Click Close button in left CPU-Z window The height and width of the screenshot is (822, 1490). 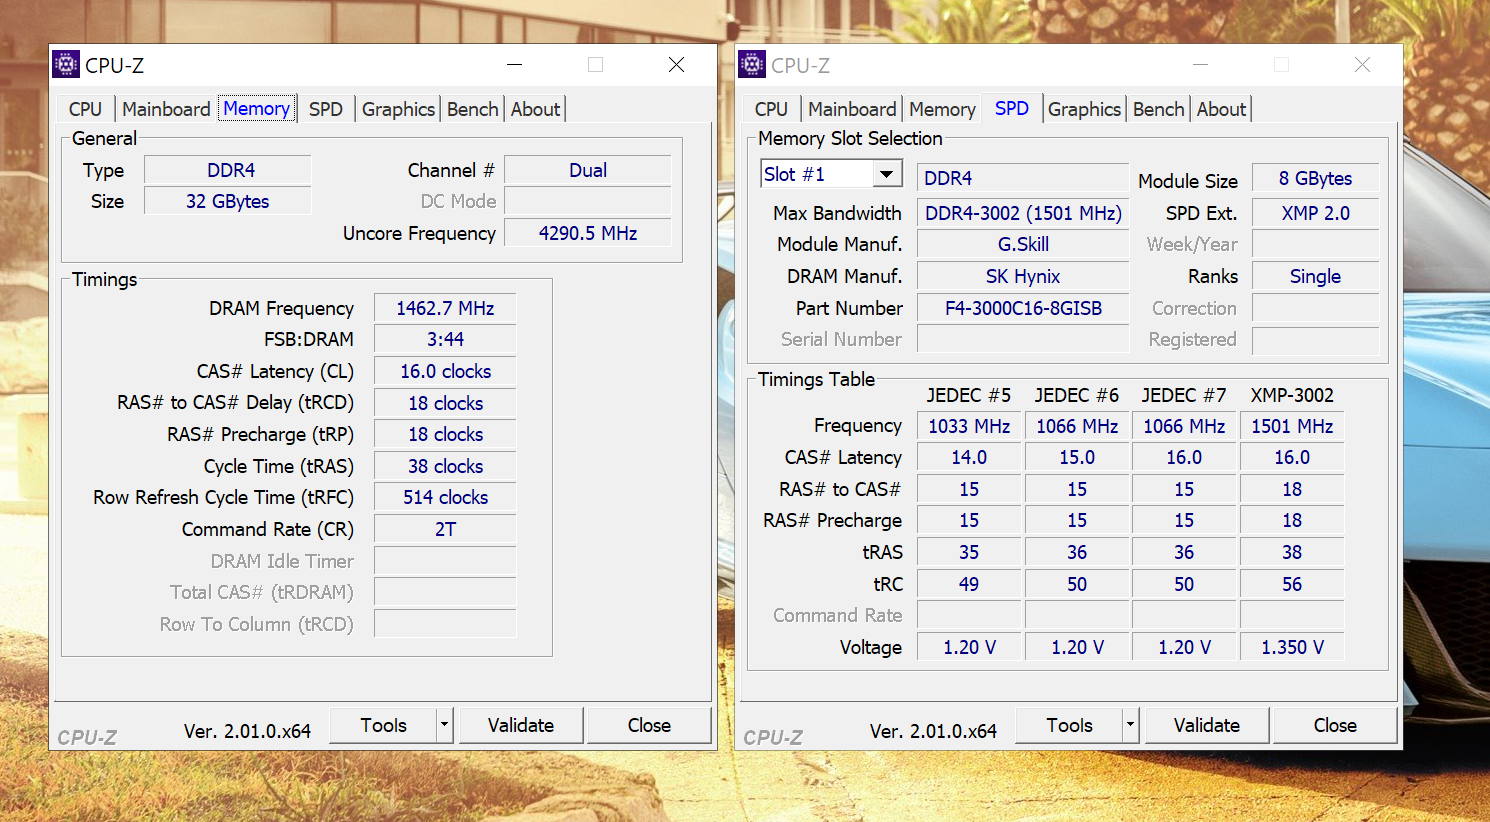[649, 725]
